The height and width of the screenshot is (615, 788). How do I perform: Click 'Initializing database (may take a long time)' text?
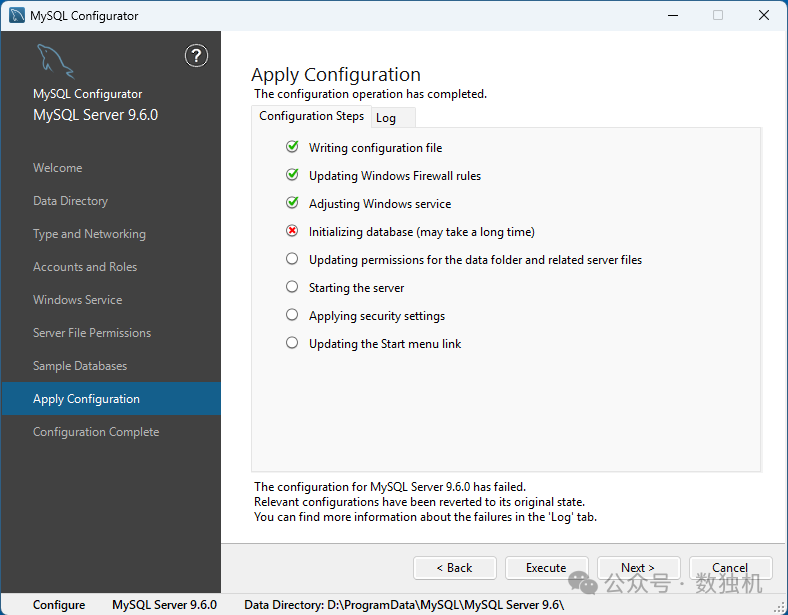click(x=422, y=232)
